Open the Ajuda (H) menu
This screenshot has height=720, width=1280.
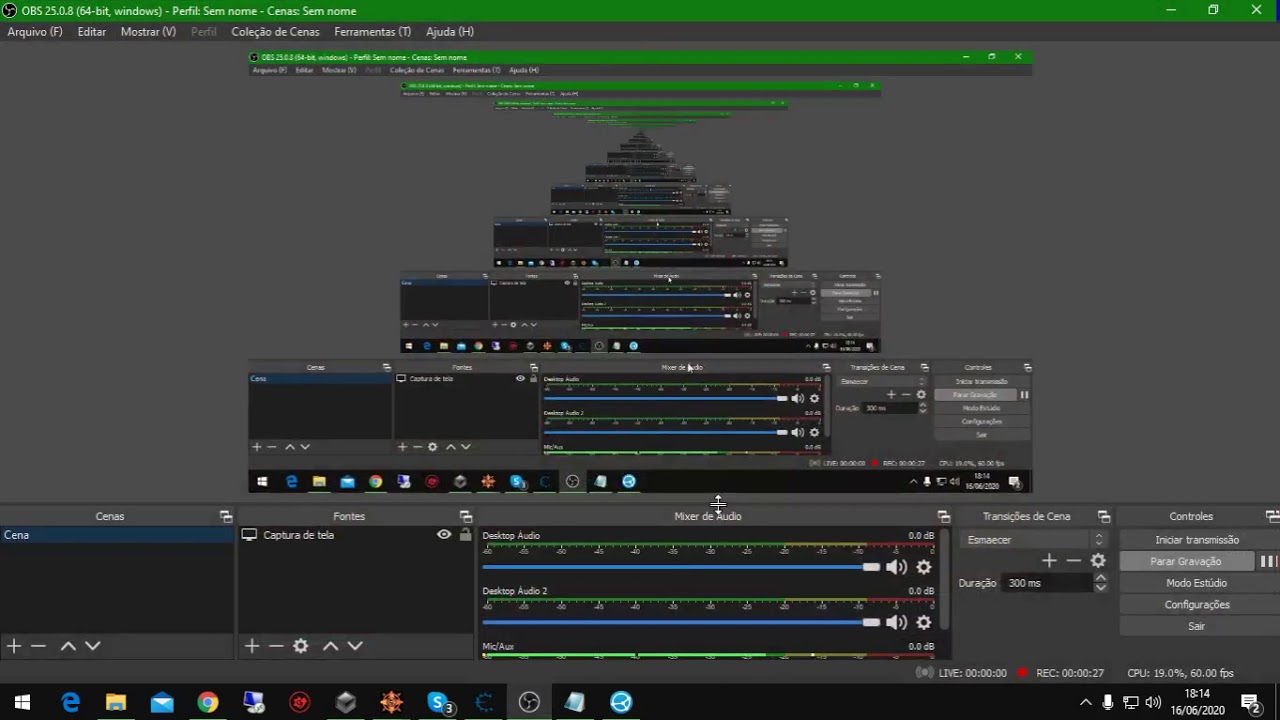(x=450, y=32)
